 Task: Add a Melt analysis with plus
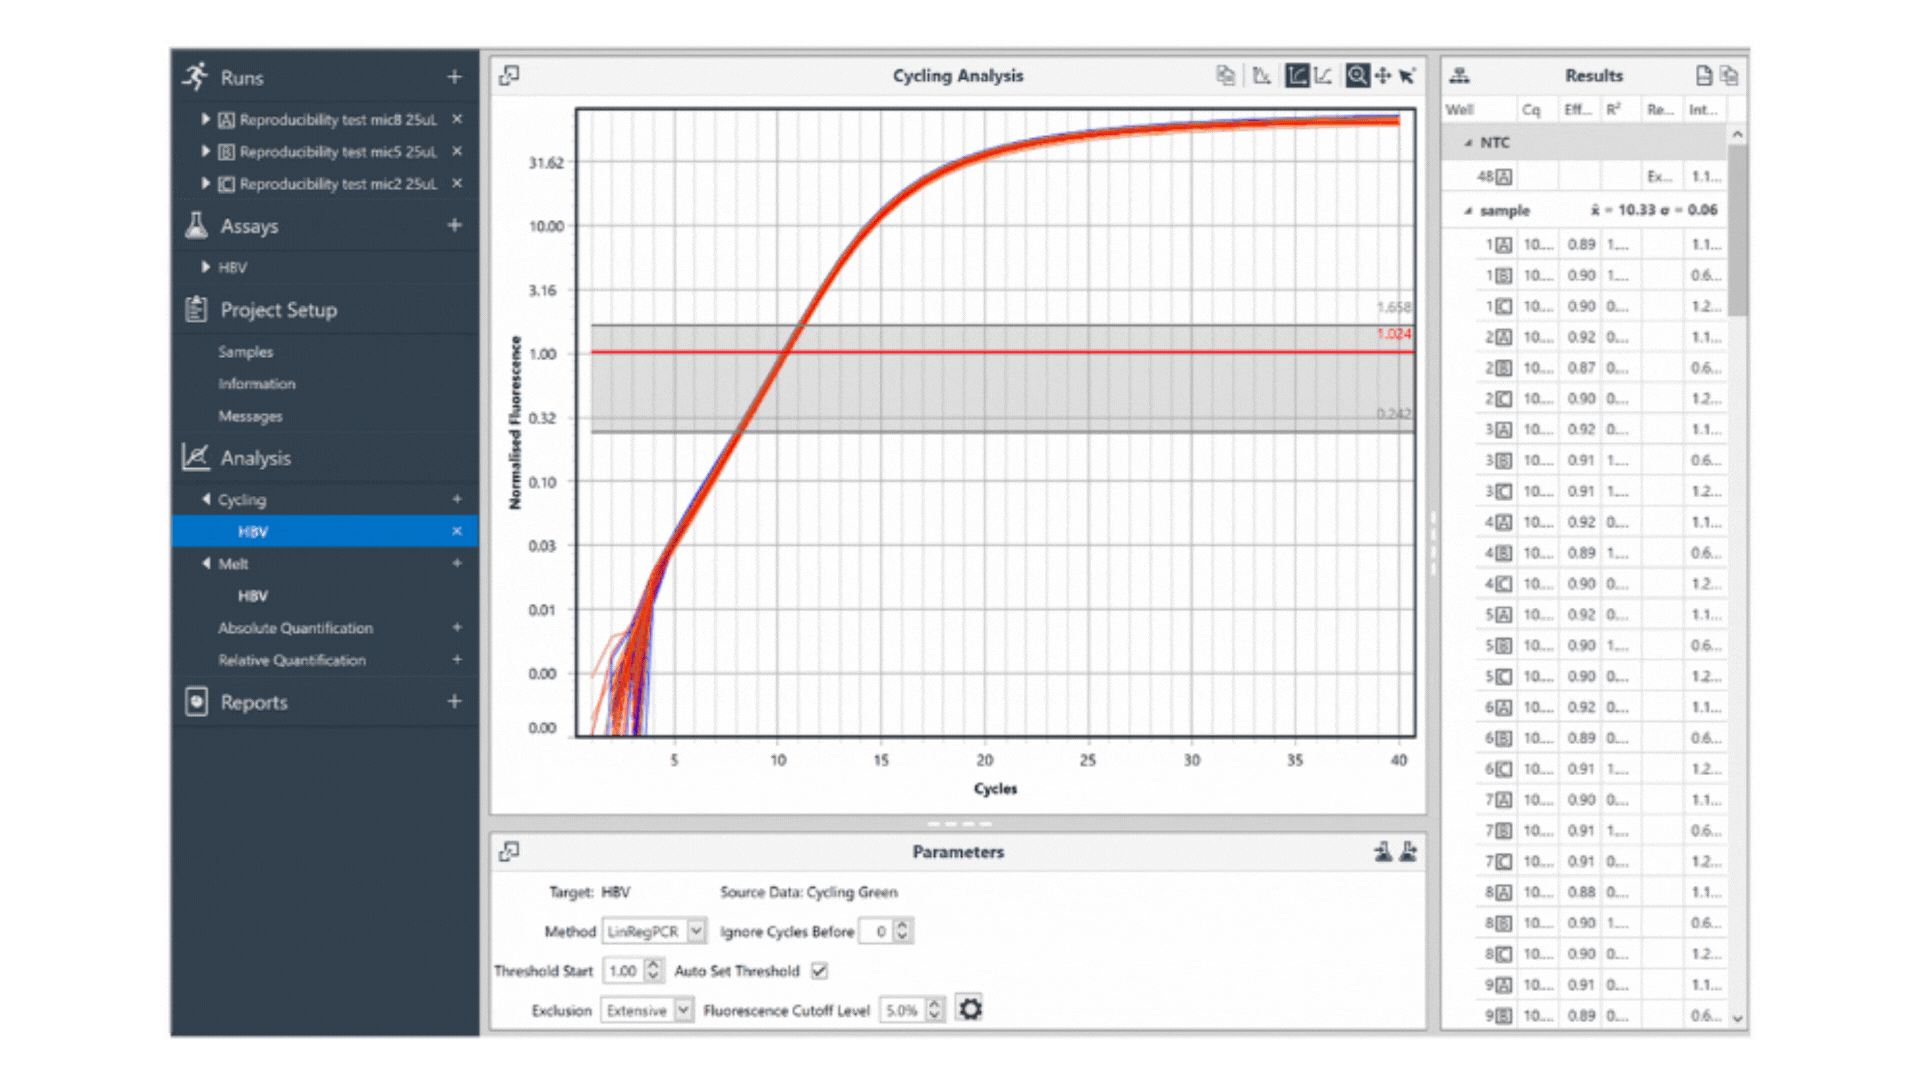pyautogui.click(x=457, y=563)
